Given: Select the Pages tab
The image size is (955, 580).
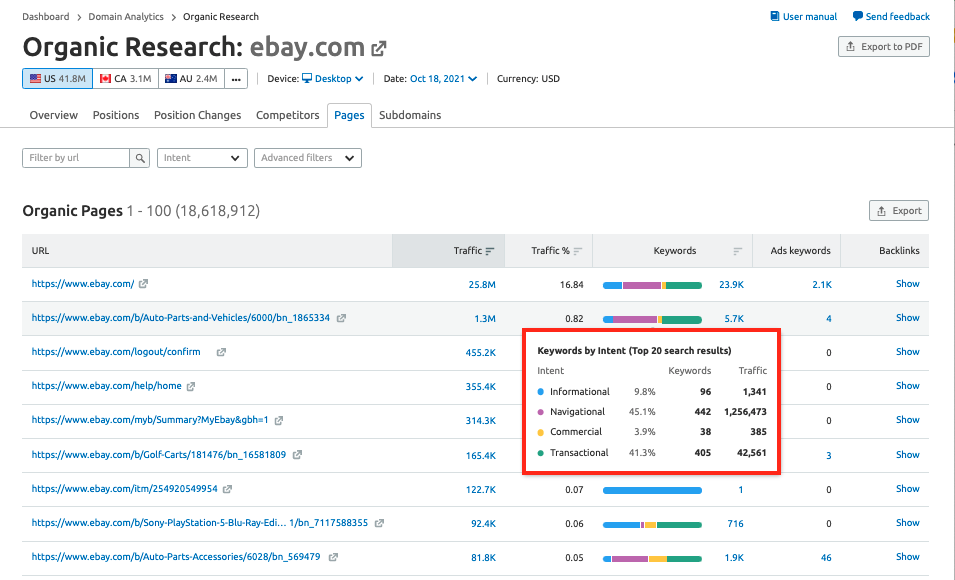Looking at the screenshot, I should [x=349, y=116].
